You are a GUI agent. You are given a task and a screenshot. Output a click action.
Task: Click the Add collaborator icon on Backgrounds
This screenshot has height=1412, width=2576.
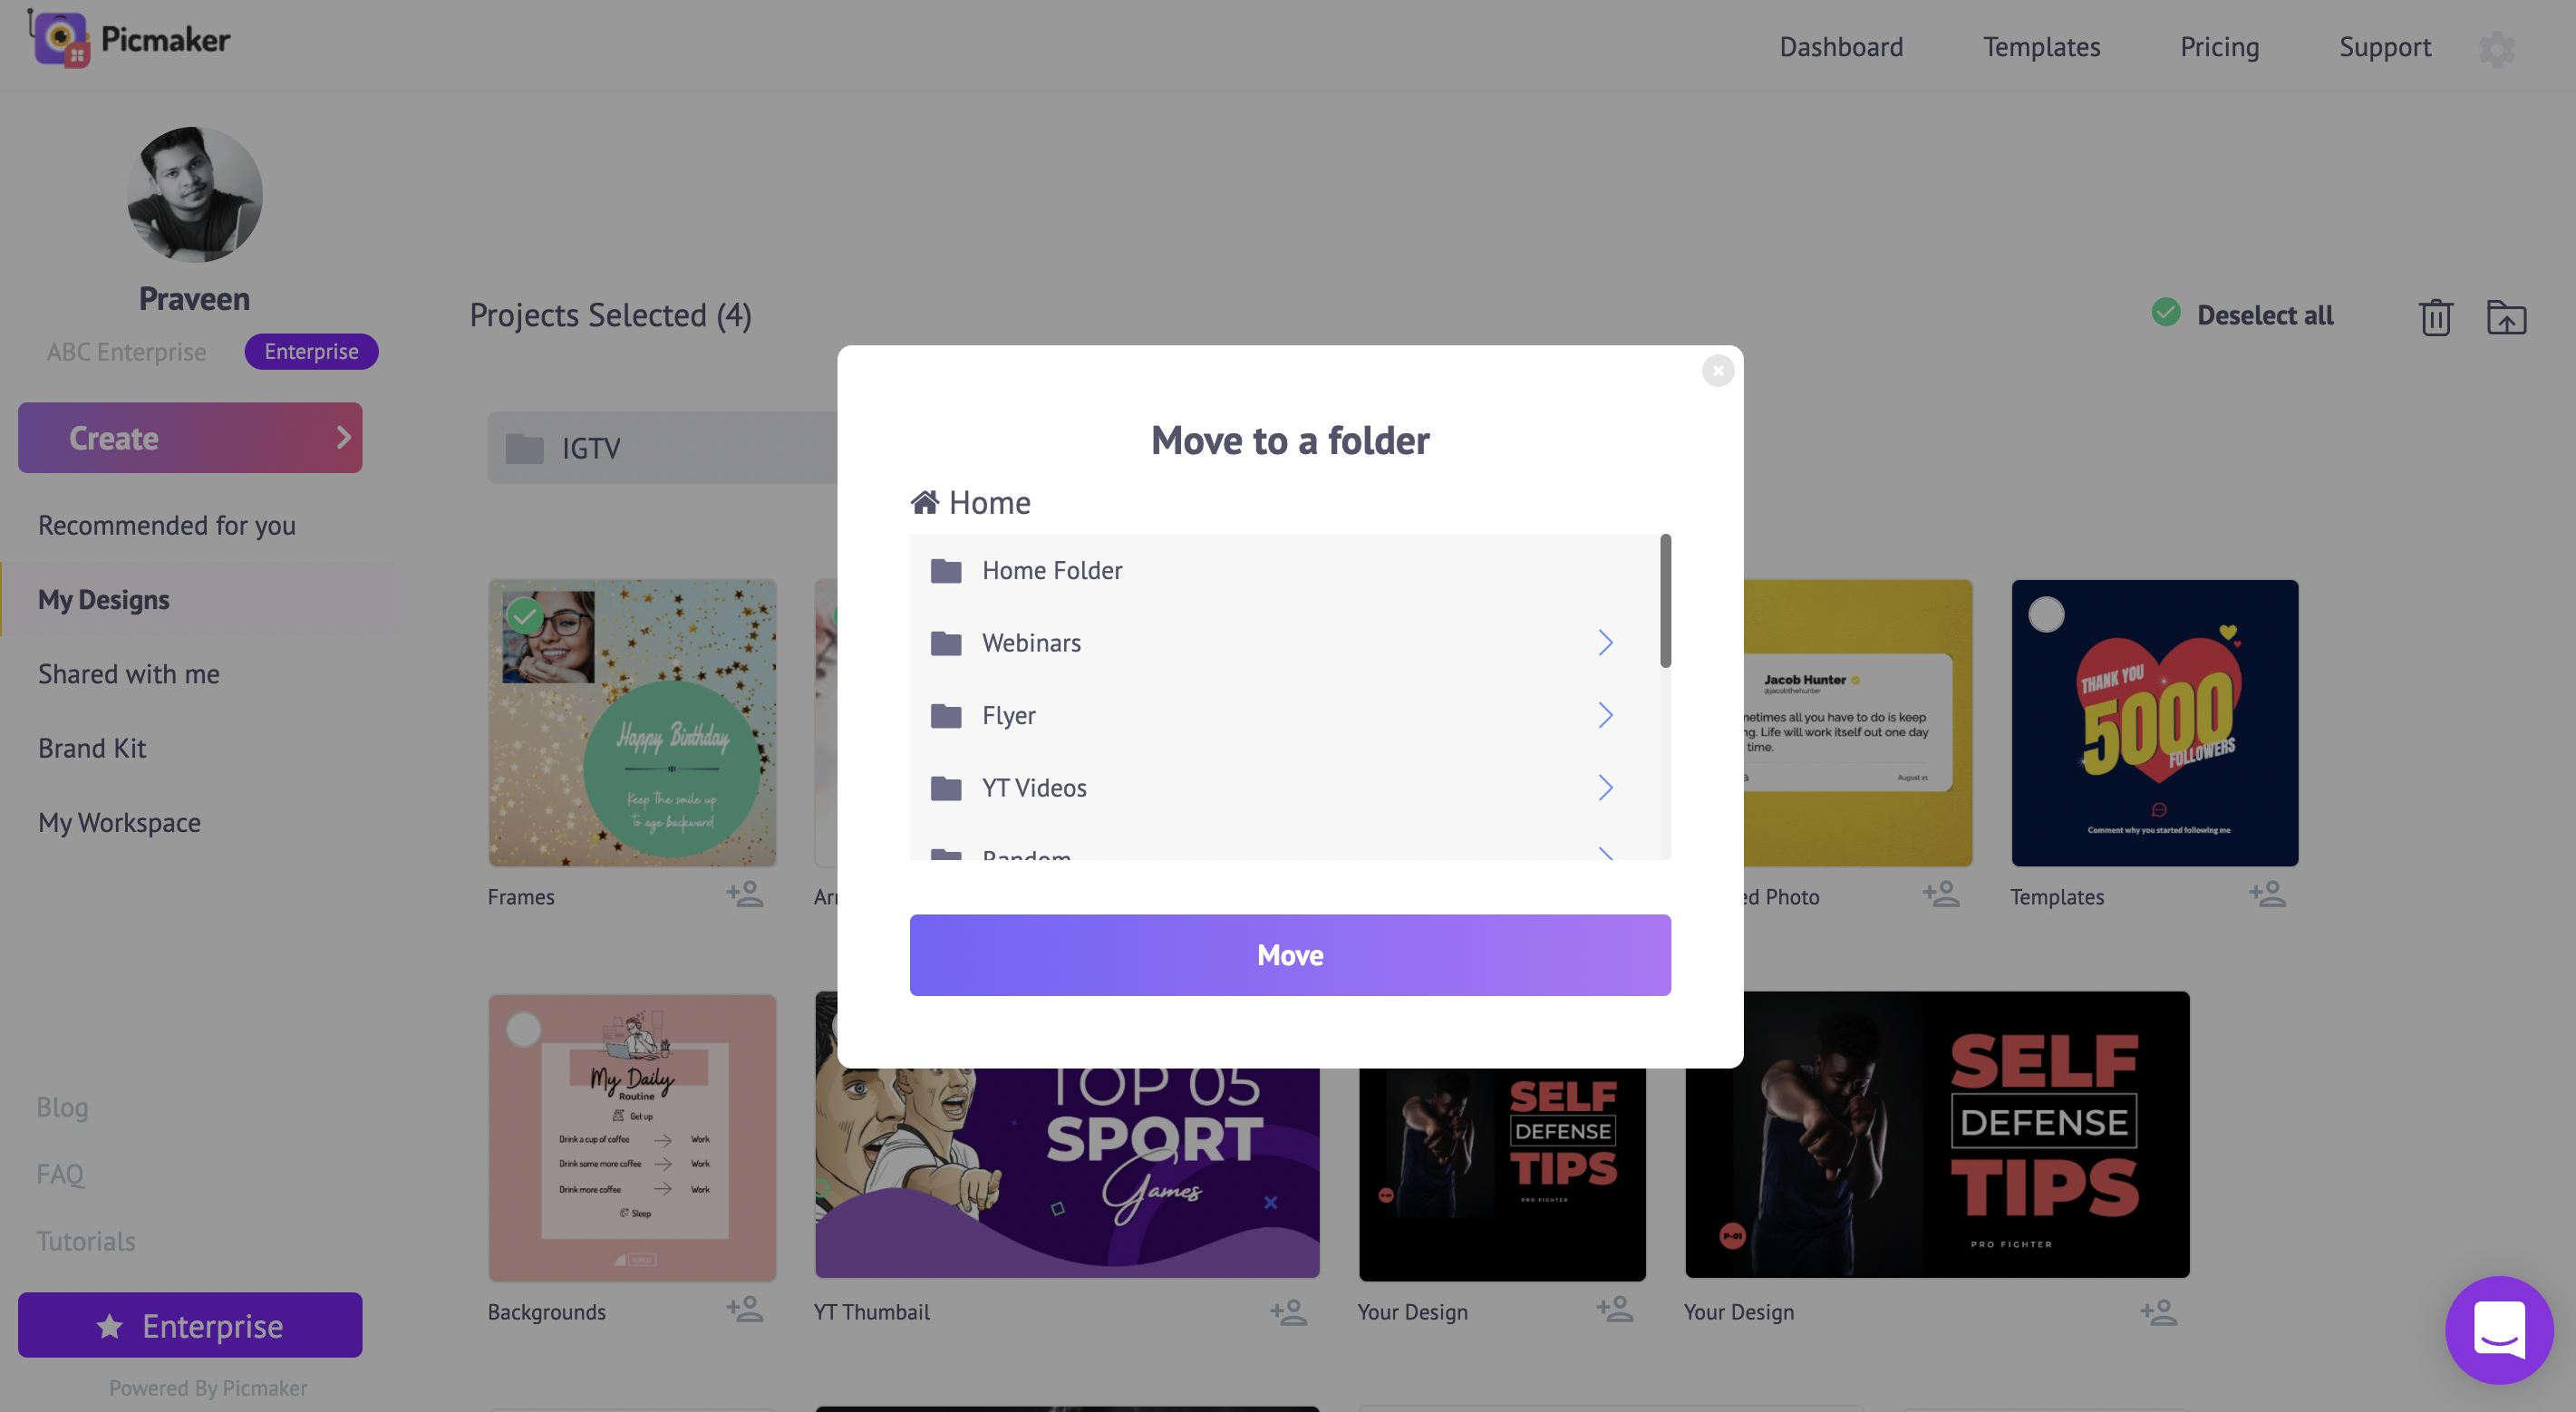pyautogui.click(x=744, y=1310)
